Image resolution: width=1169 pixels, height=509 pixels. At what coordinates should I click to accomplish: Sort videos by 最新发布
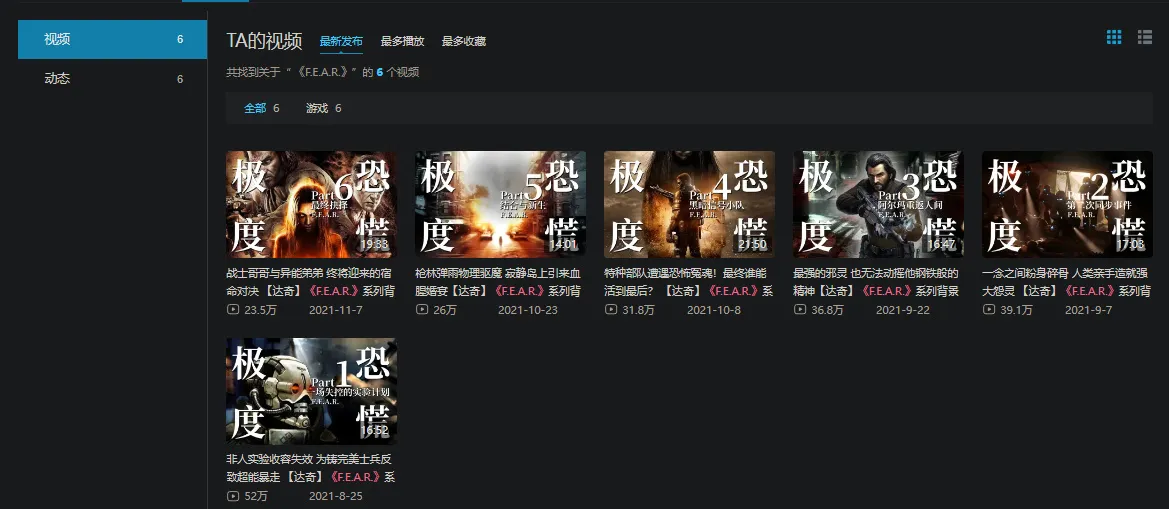click(341, 41)
